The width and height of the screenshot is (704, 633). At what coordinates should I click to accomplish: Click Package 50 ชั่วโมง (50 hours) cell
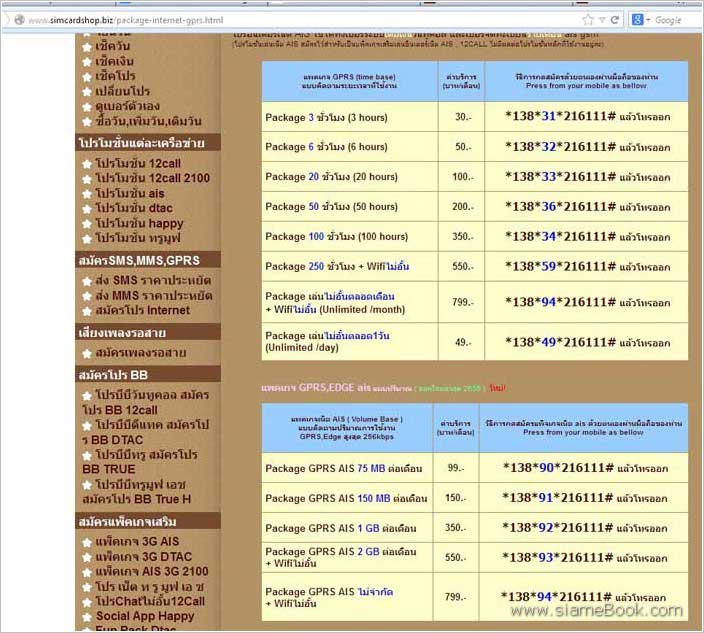(350, 207)
